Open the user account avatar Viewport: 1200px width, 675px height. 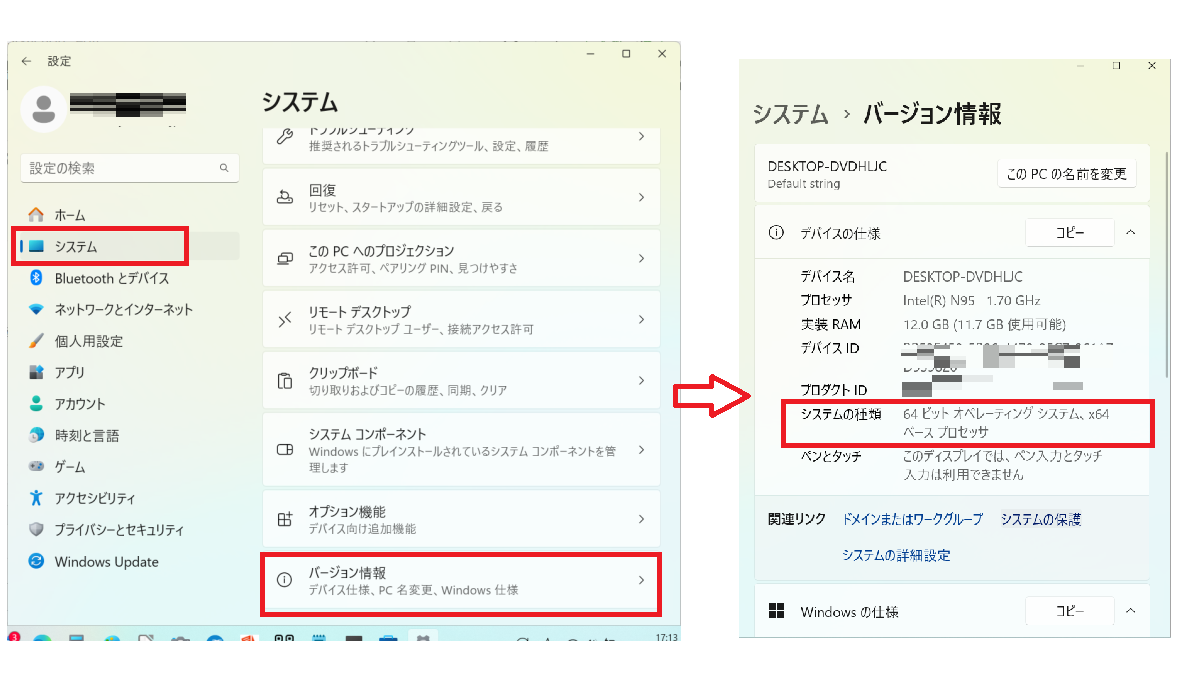[x=44, y=109]
